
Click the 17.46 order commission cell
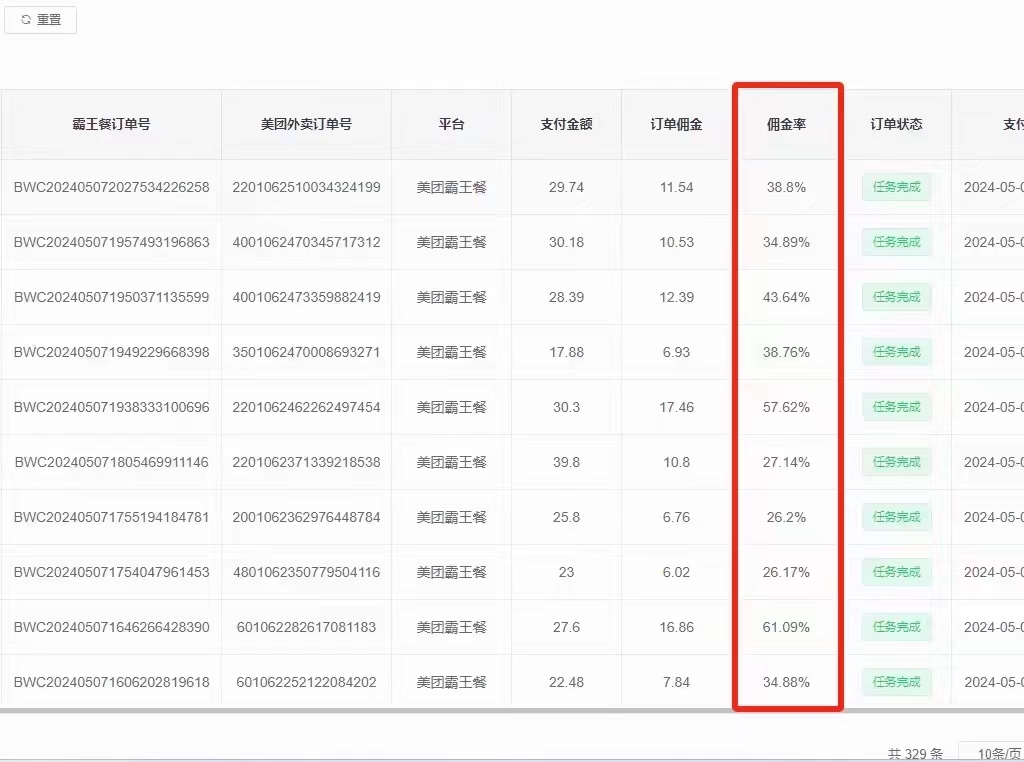[676, 407]
